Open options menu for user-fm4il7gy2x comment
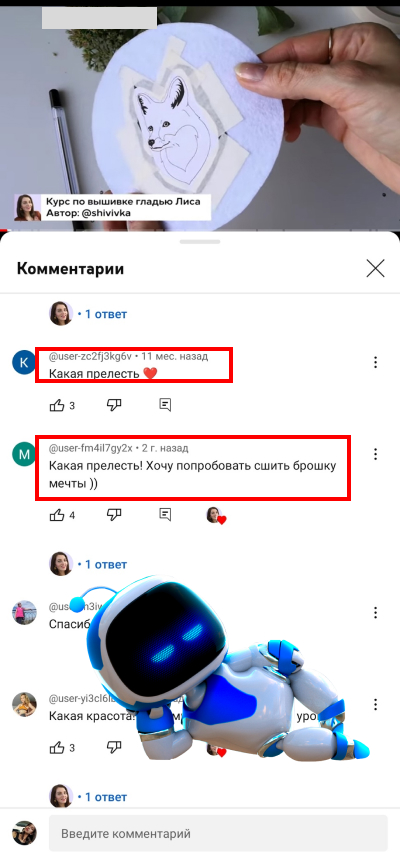This screenshot has width=400, height=852. 375,454
